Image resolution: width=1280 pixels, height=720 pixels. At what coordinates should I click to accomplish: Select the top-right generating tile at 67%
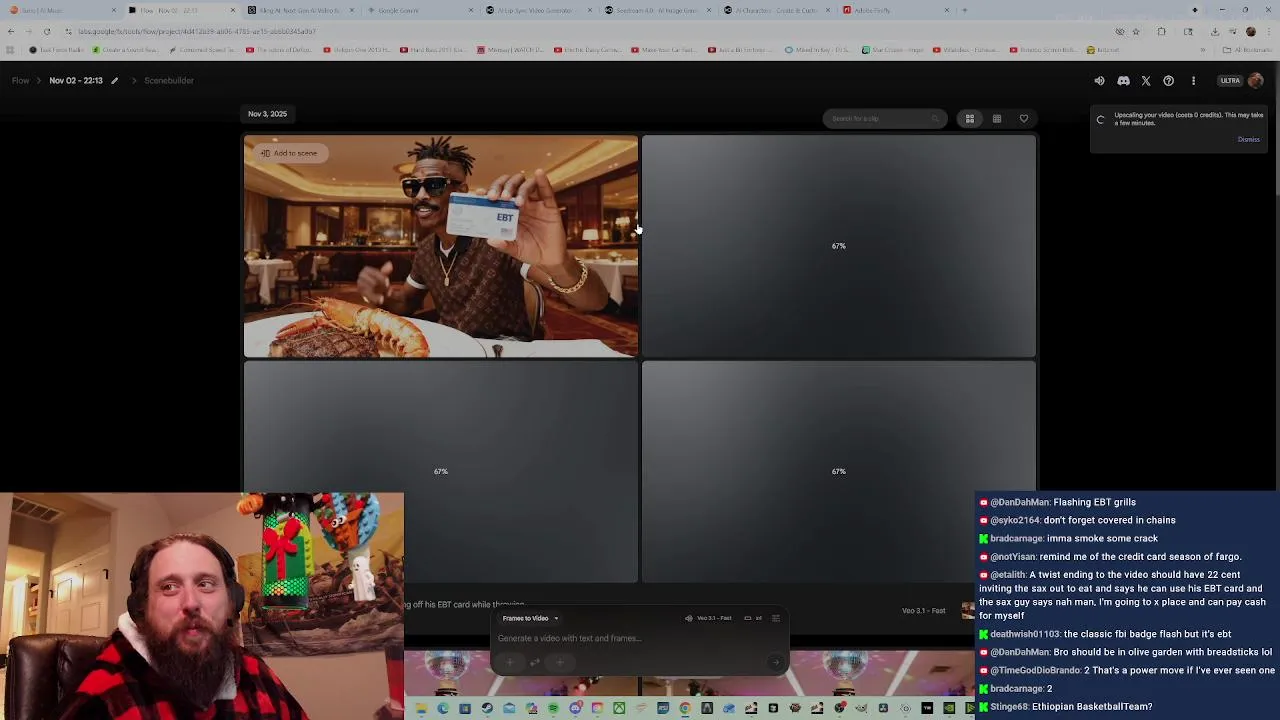[838, 246]
